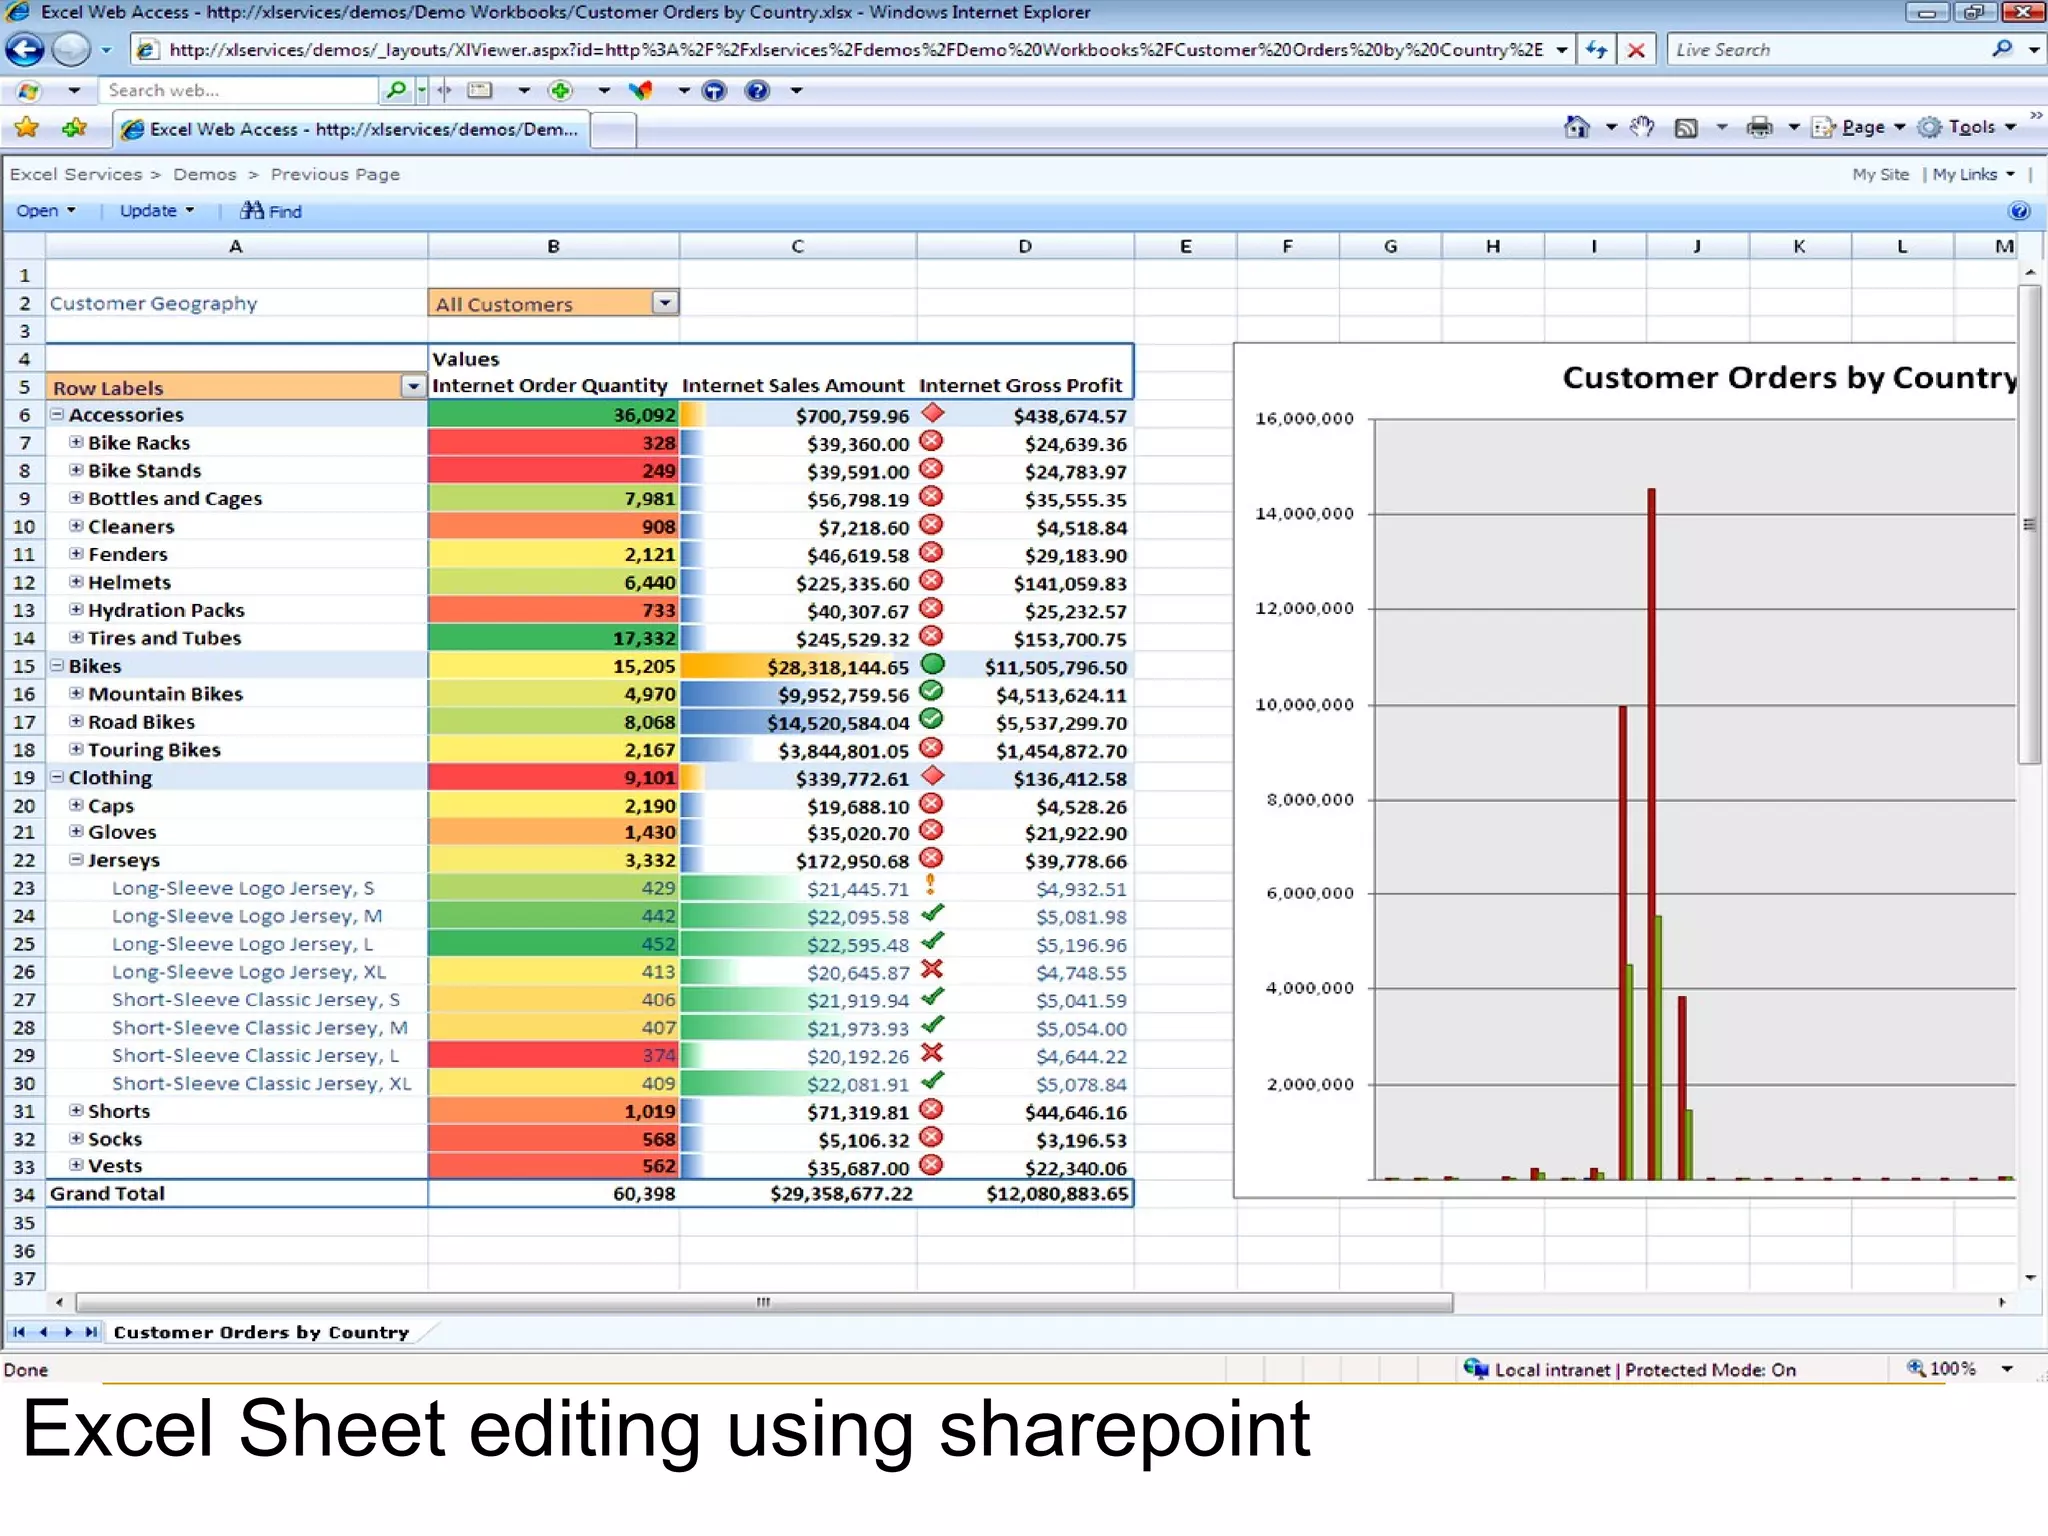Click the next sheet navigation arrow
The height and width of the screenshot is (1536, 2048).
[x=67, y=1332]
